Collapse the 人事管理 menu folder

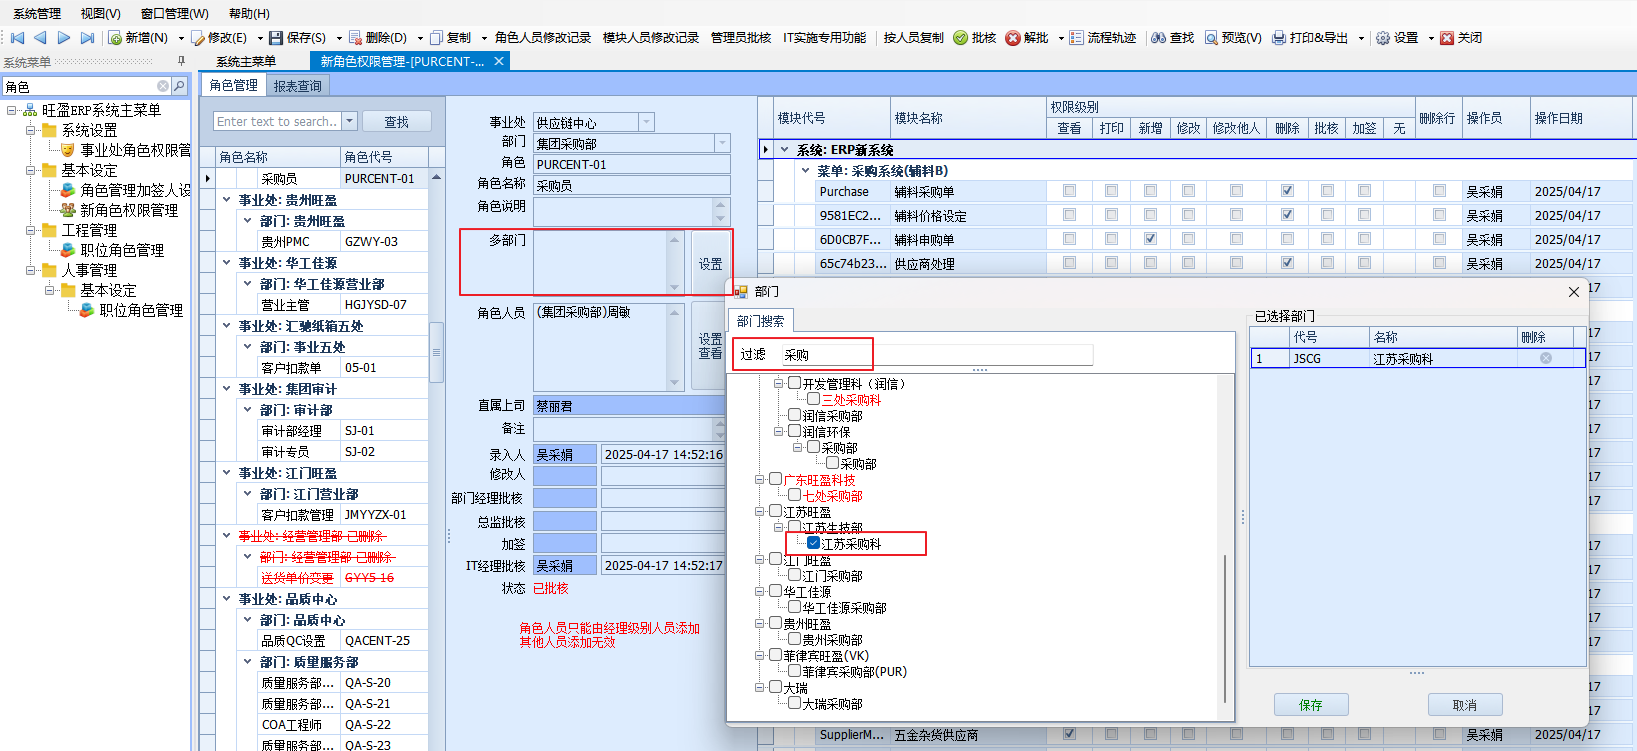pyautogui.click(x=31, y=270)
